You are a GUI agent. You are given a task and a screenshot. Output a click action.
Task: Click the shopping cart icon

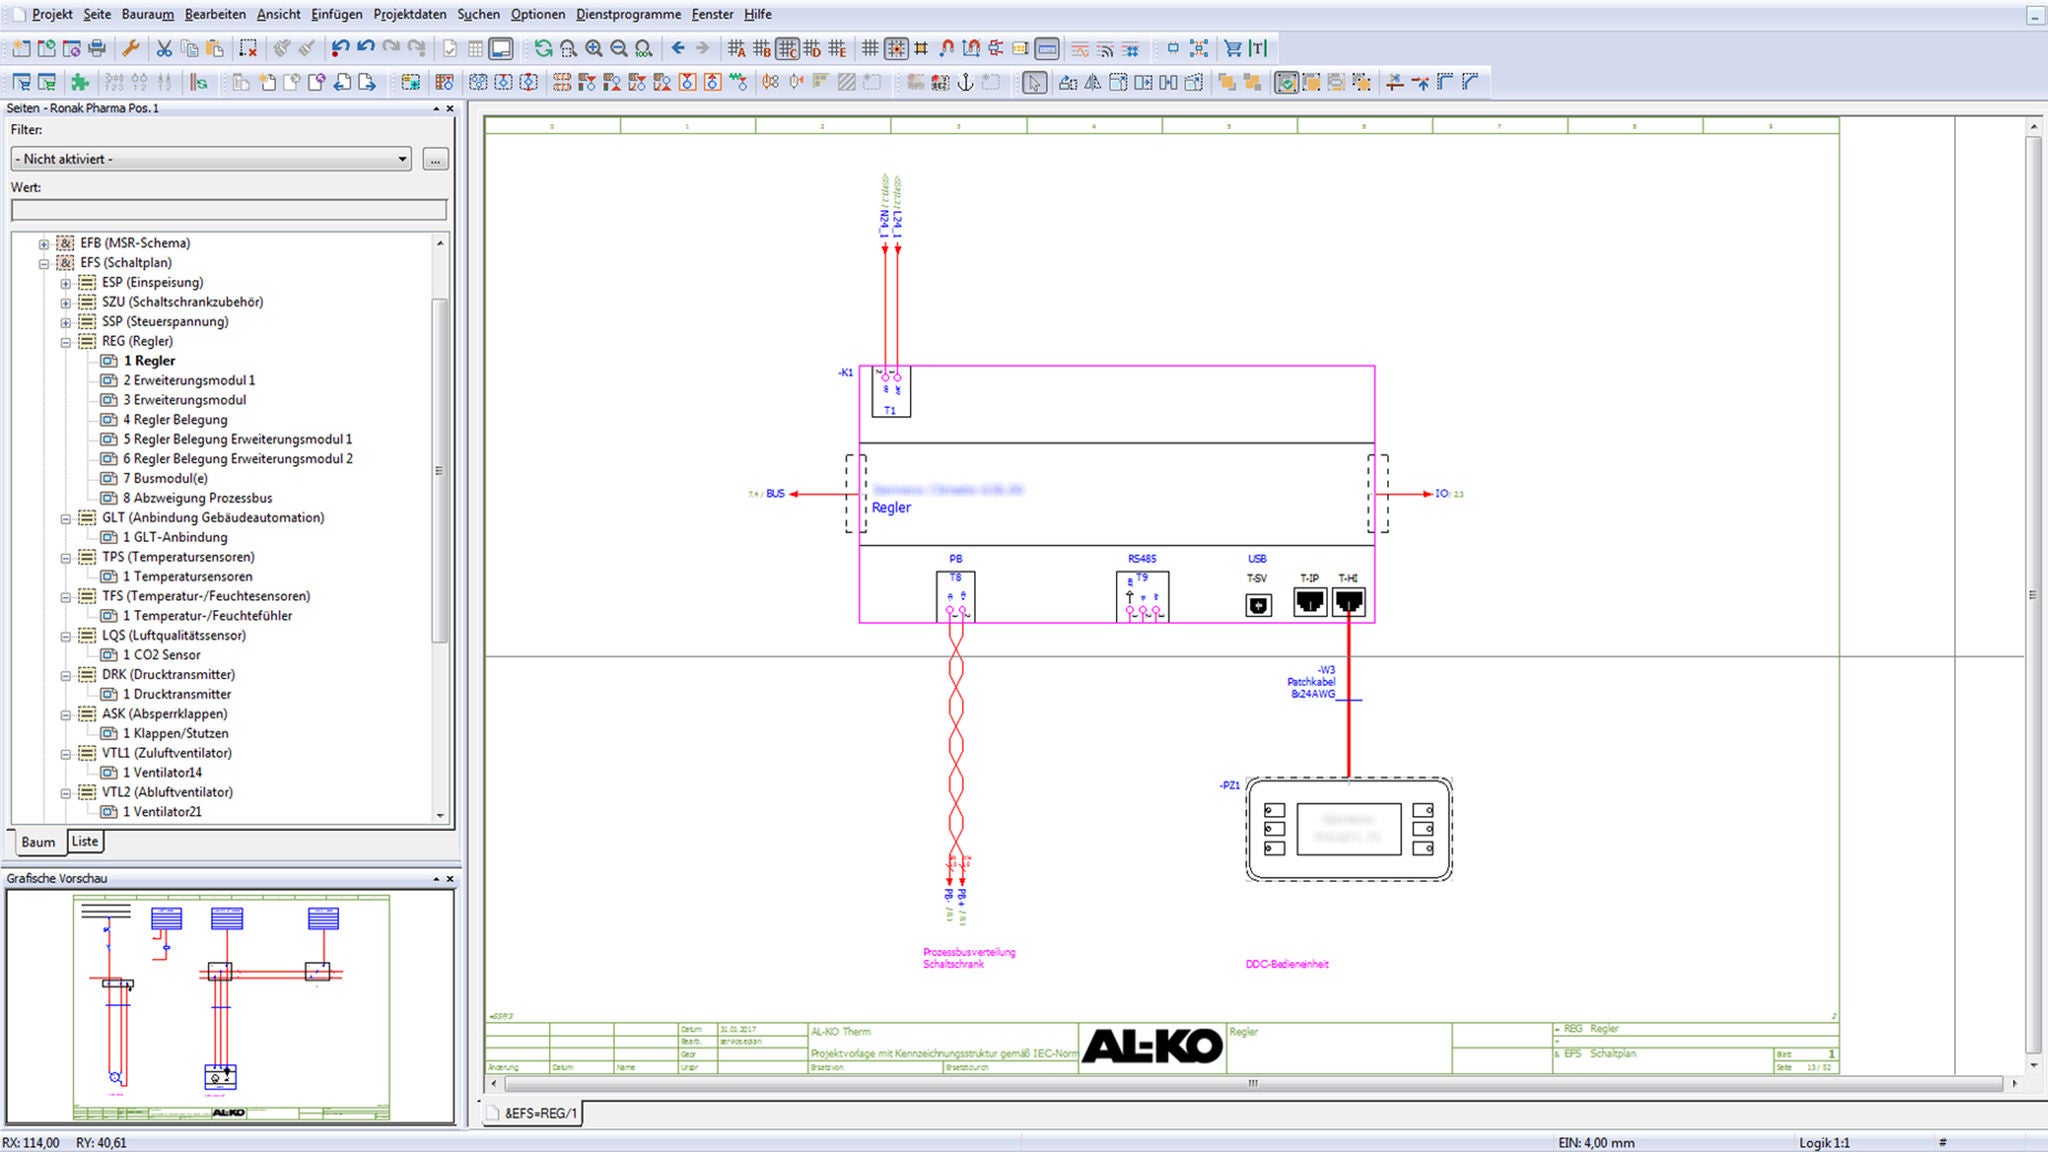tap(1233, 48)
